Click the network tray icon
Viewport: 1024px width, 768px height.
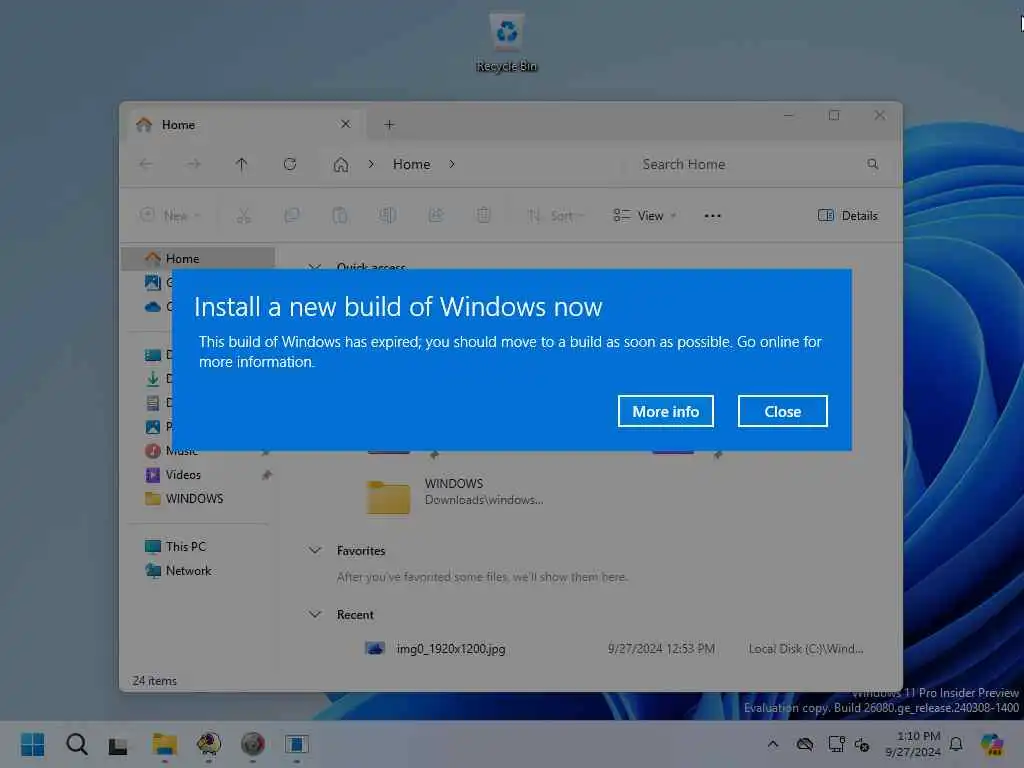click(837, 744)
